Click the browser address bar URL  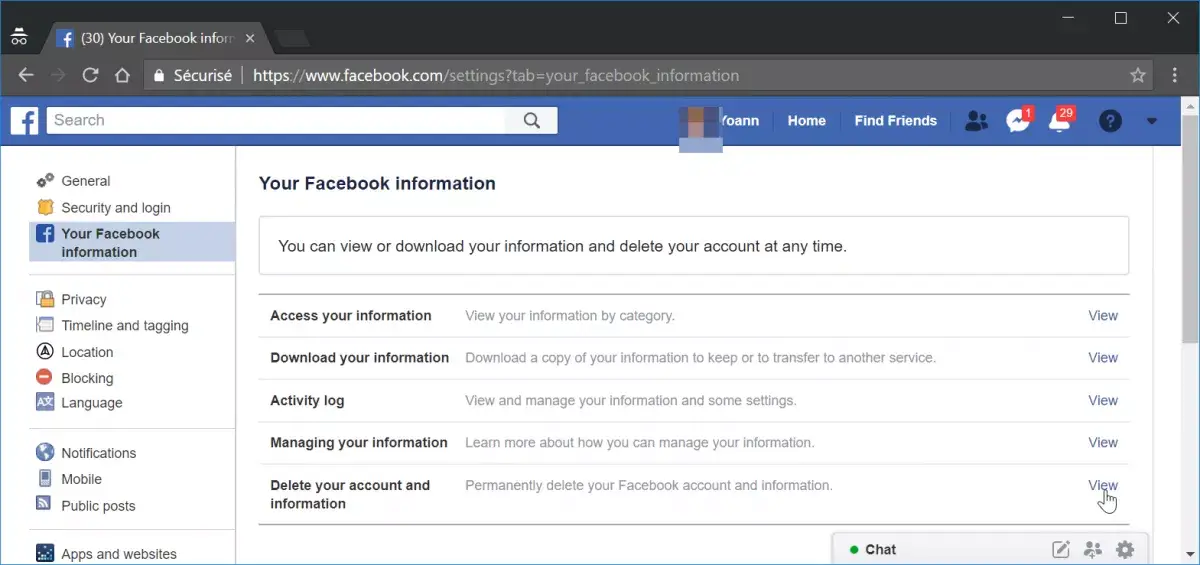[496, 75]
